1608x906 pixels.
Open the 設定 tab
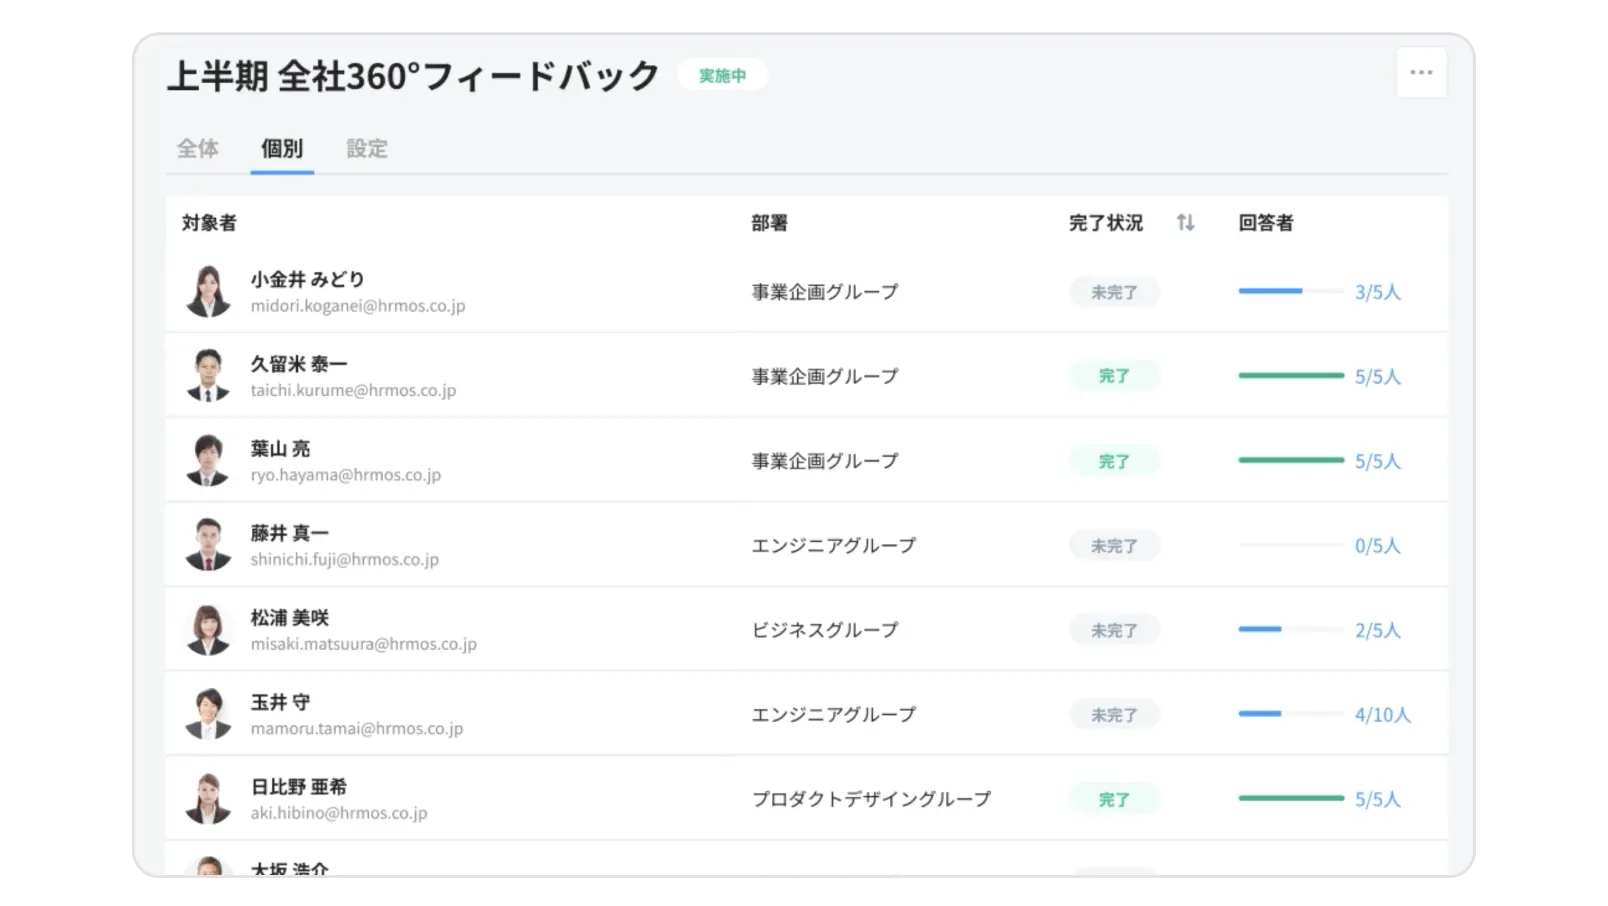[x=367, y=148]
